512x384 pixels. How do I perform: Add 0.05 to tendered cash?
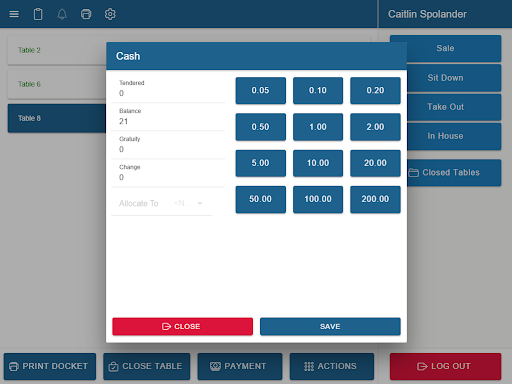[x=260, y=90]
